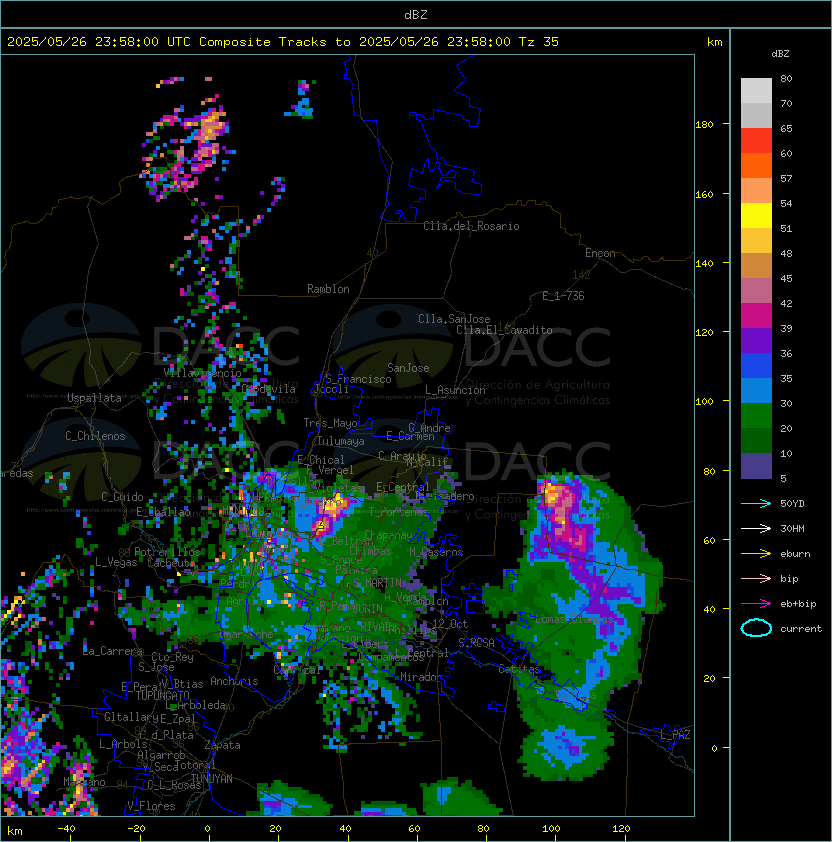Click the '50YD' legend label
Screen dimensions: 832x842
pos(792,504)
